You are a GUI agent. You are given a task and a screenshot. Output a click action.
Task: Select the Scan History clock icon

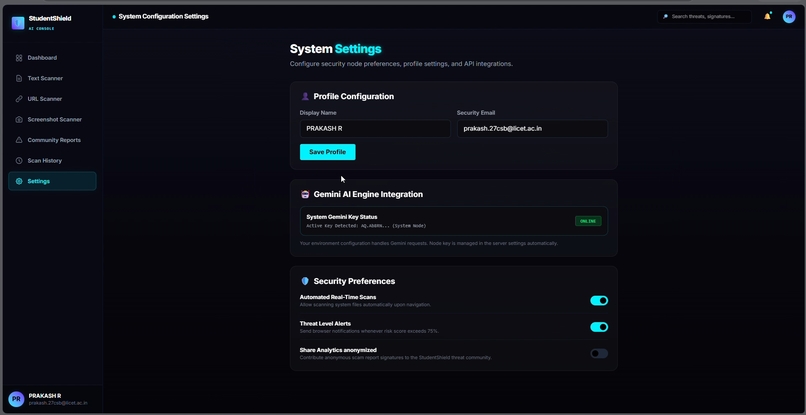point(19,161)
